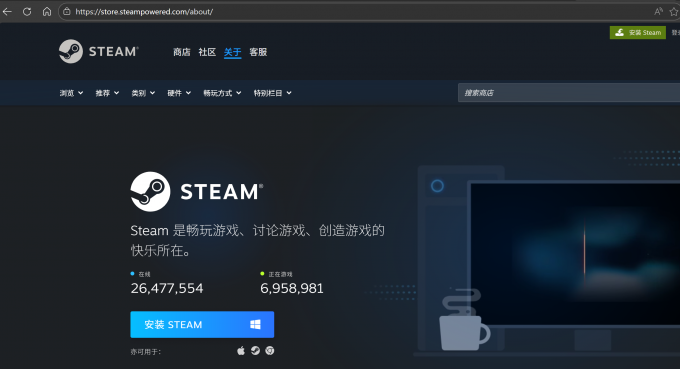Add page to favorites with star icon

[674, 12]
